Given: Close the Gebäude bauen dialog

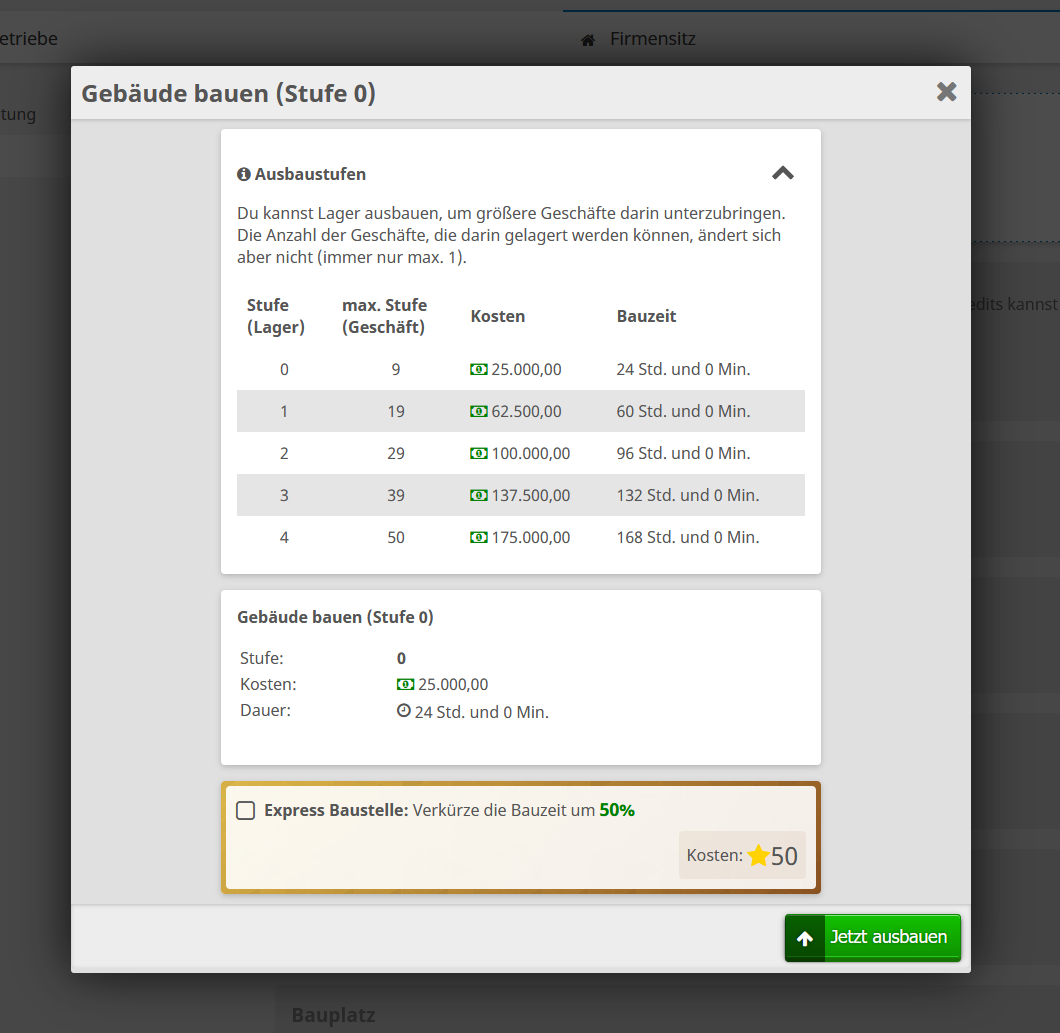Looking at the screenshot, I should [x=946, y=92].
